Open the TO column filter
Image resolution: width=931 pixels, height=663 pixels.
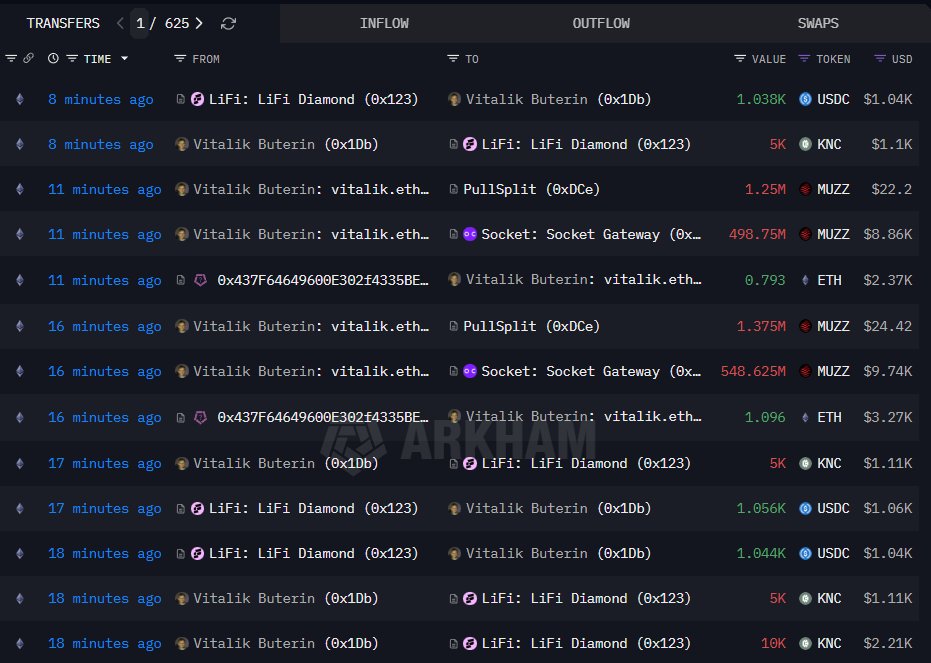[453, 58]
